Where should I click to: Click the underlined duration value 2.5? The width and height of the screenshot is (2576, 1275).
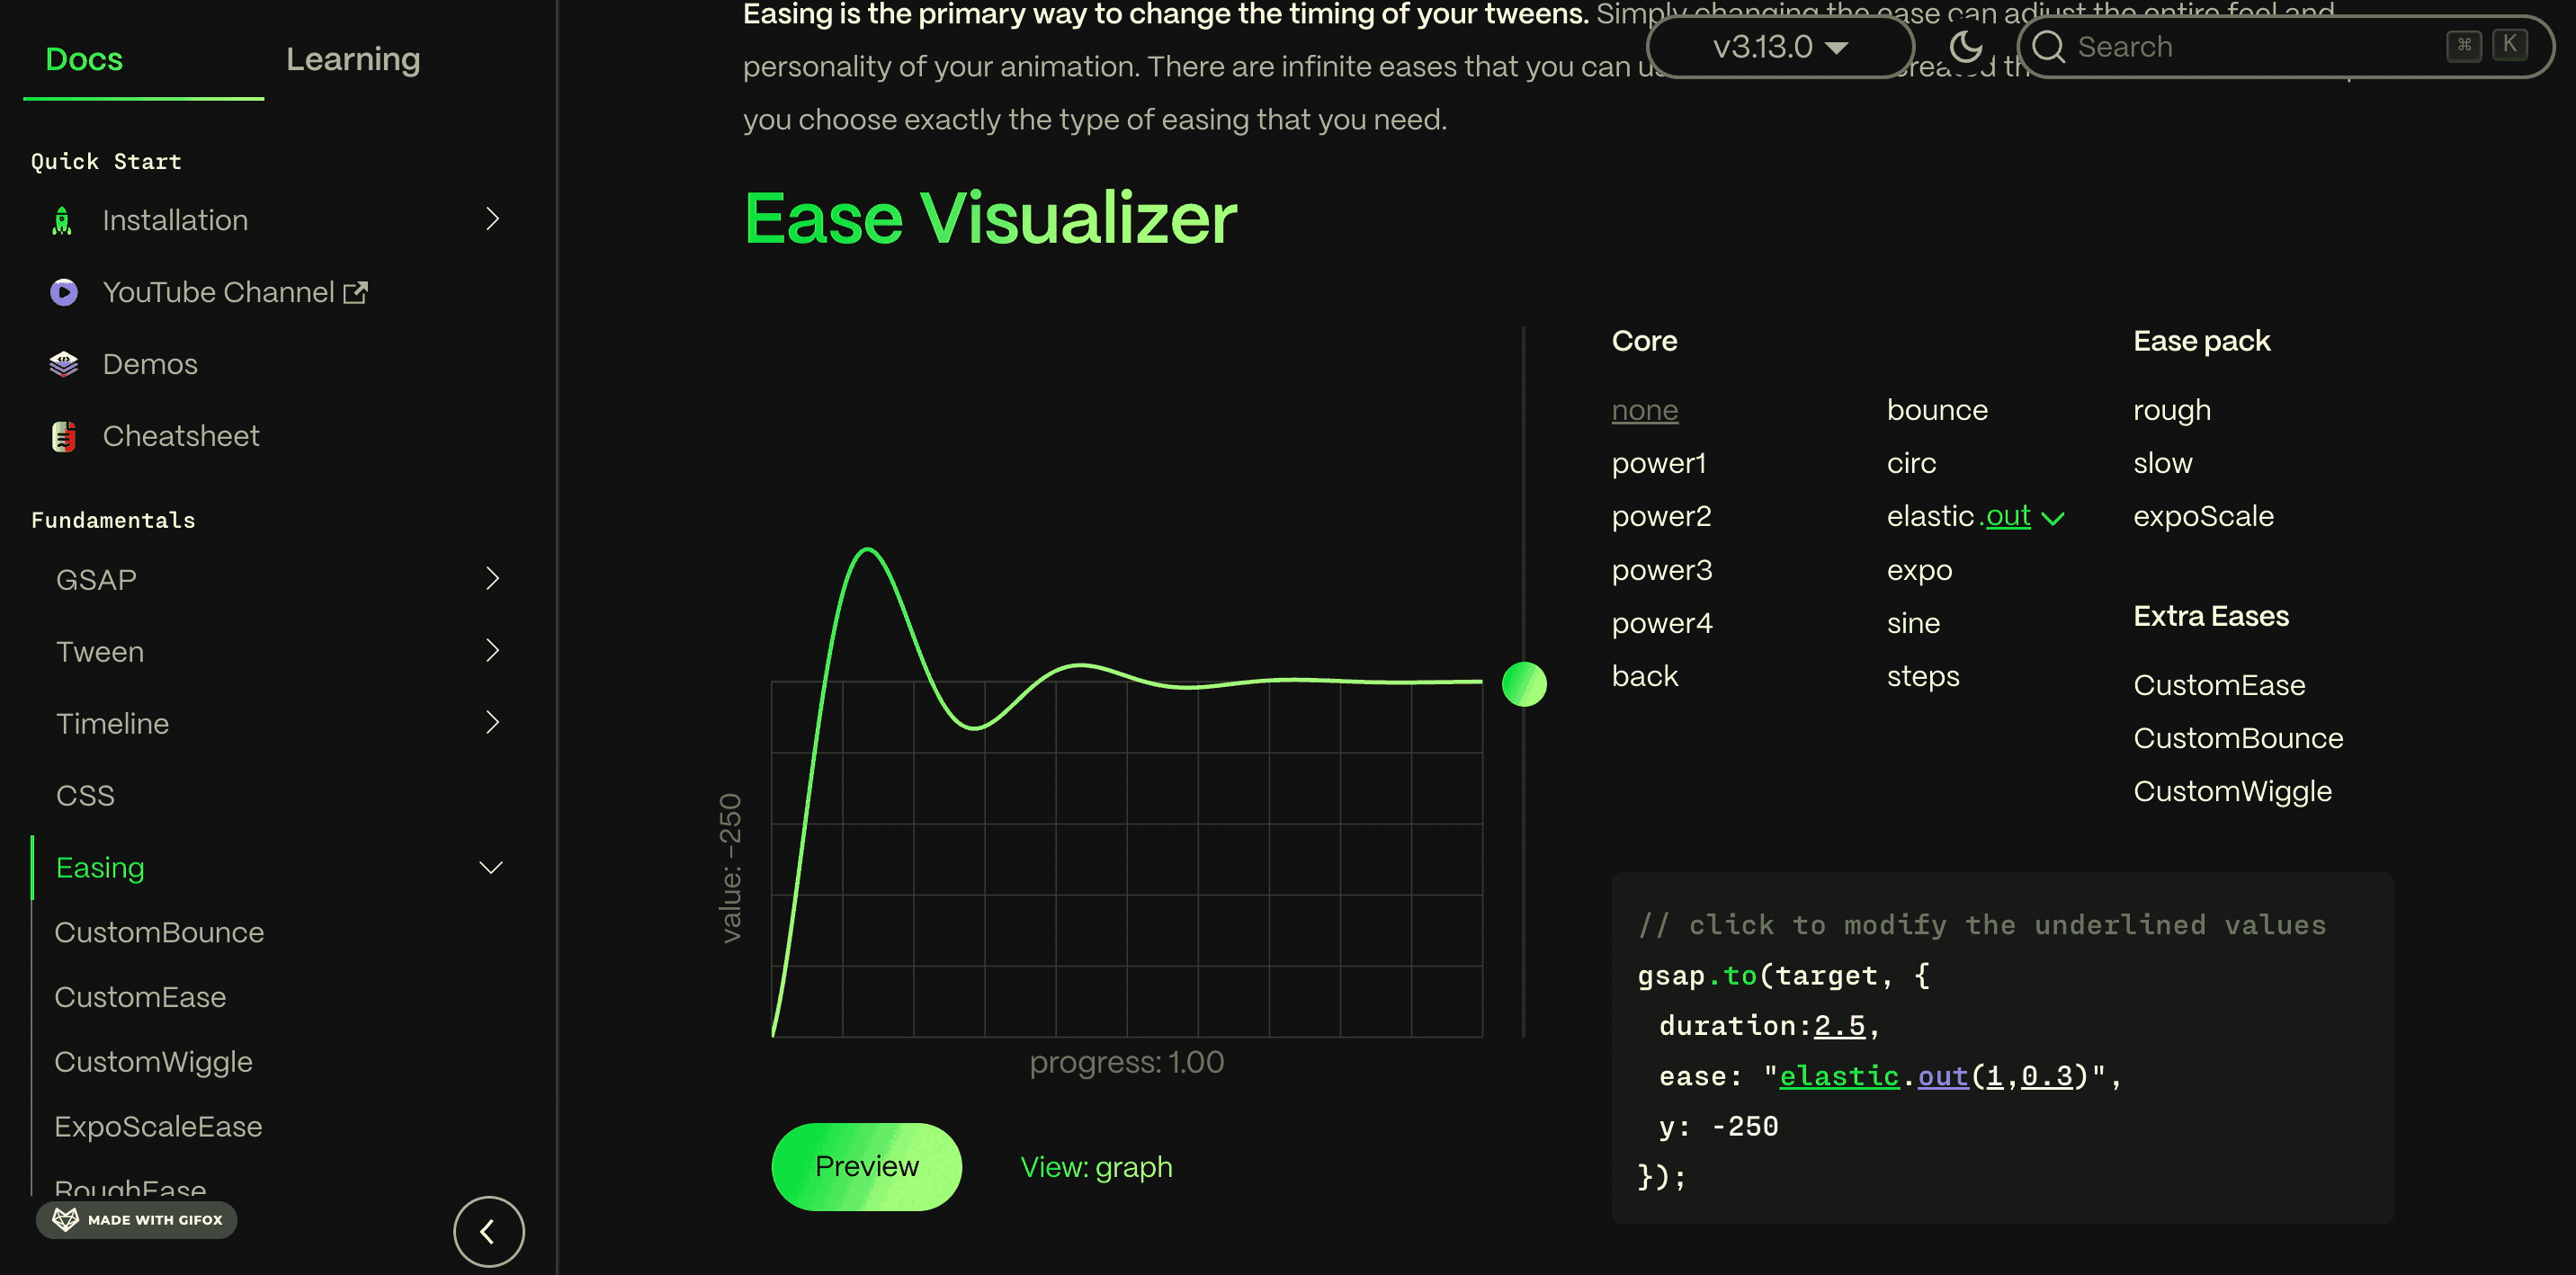pos(1839,1025)
